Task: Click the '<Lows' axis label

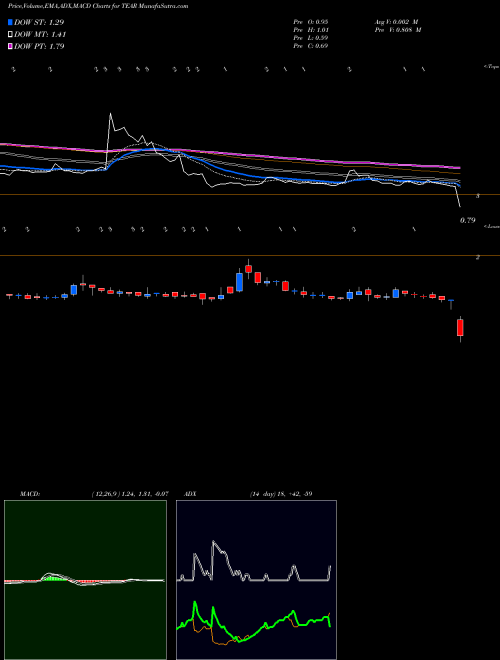Action: point(491,226)
